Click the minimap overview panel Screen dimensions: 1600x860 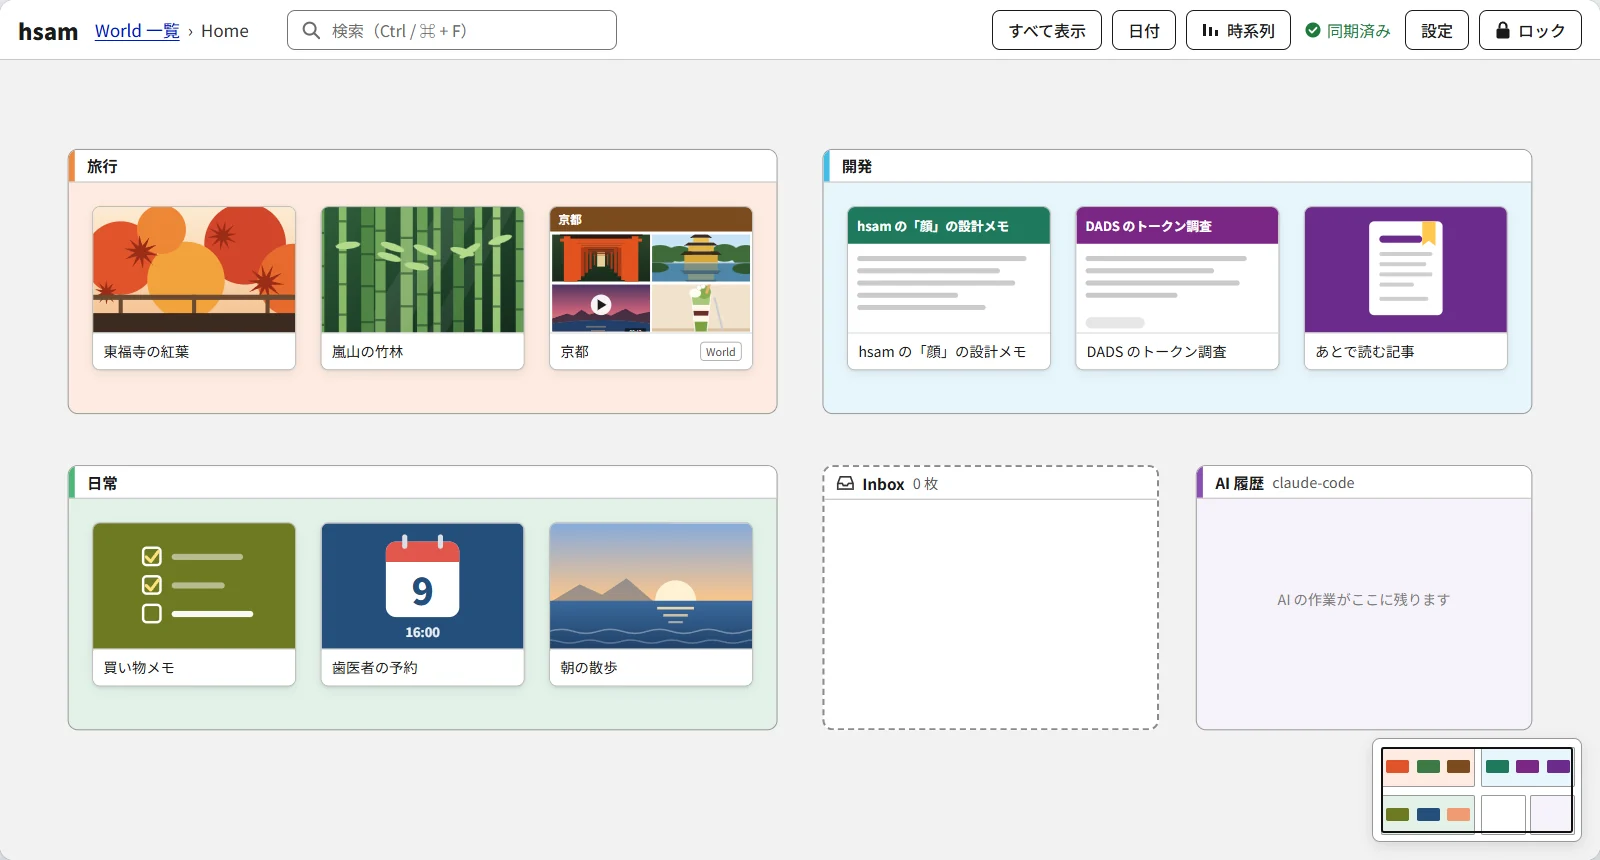[x=1477, y=790]
